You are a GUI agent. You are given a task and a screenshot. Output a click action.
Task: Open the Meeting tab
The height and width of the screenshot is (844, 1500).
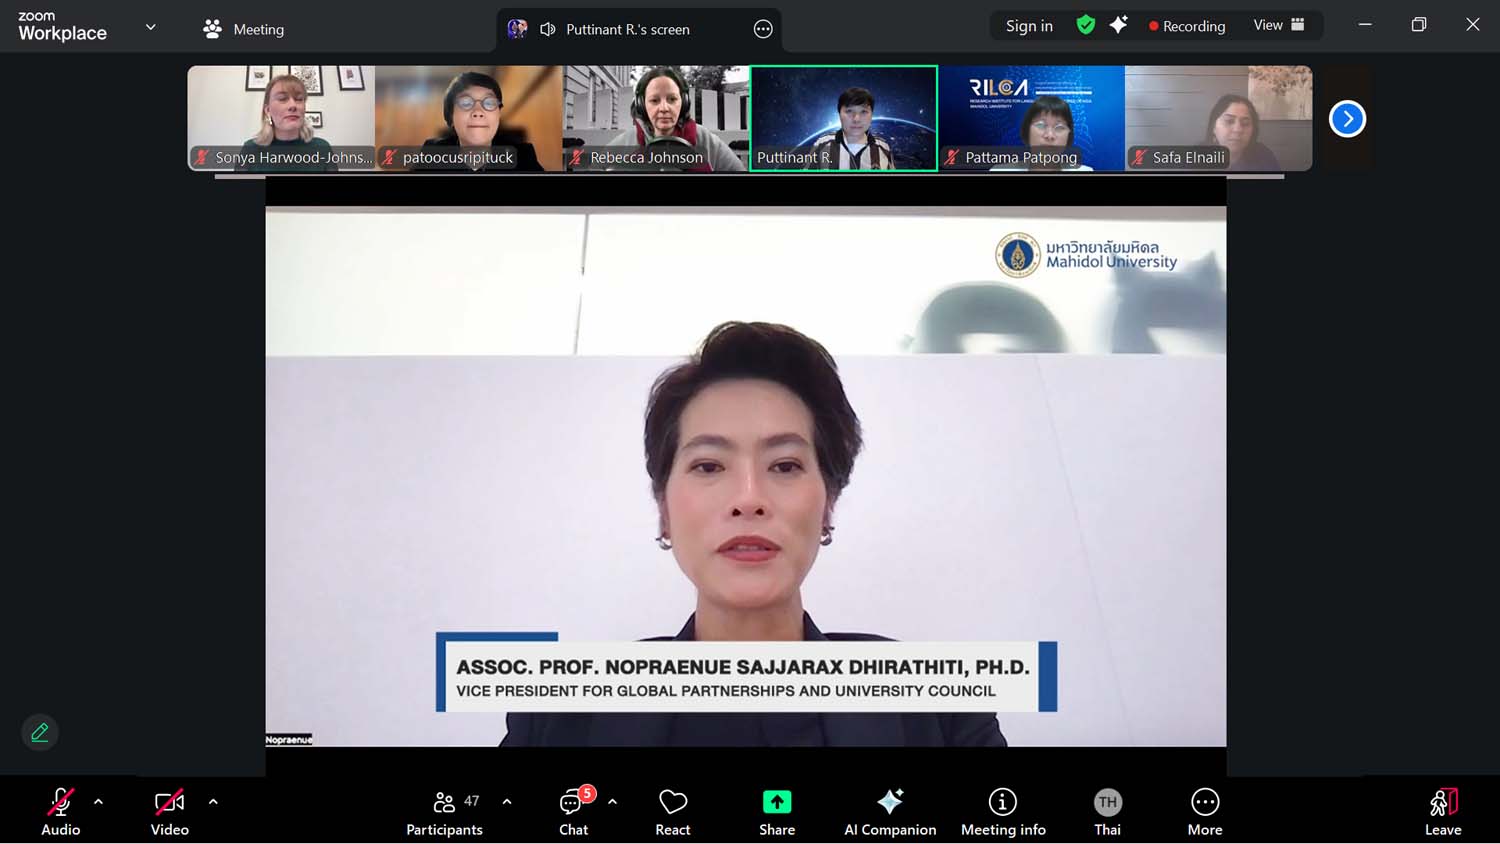244,29
